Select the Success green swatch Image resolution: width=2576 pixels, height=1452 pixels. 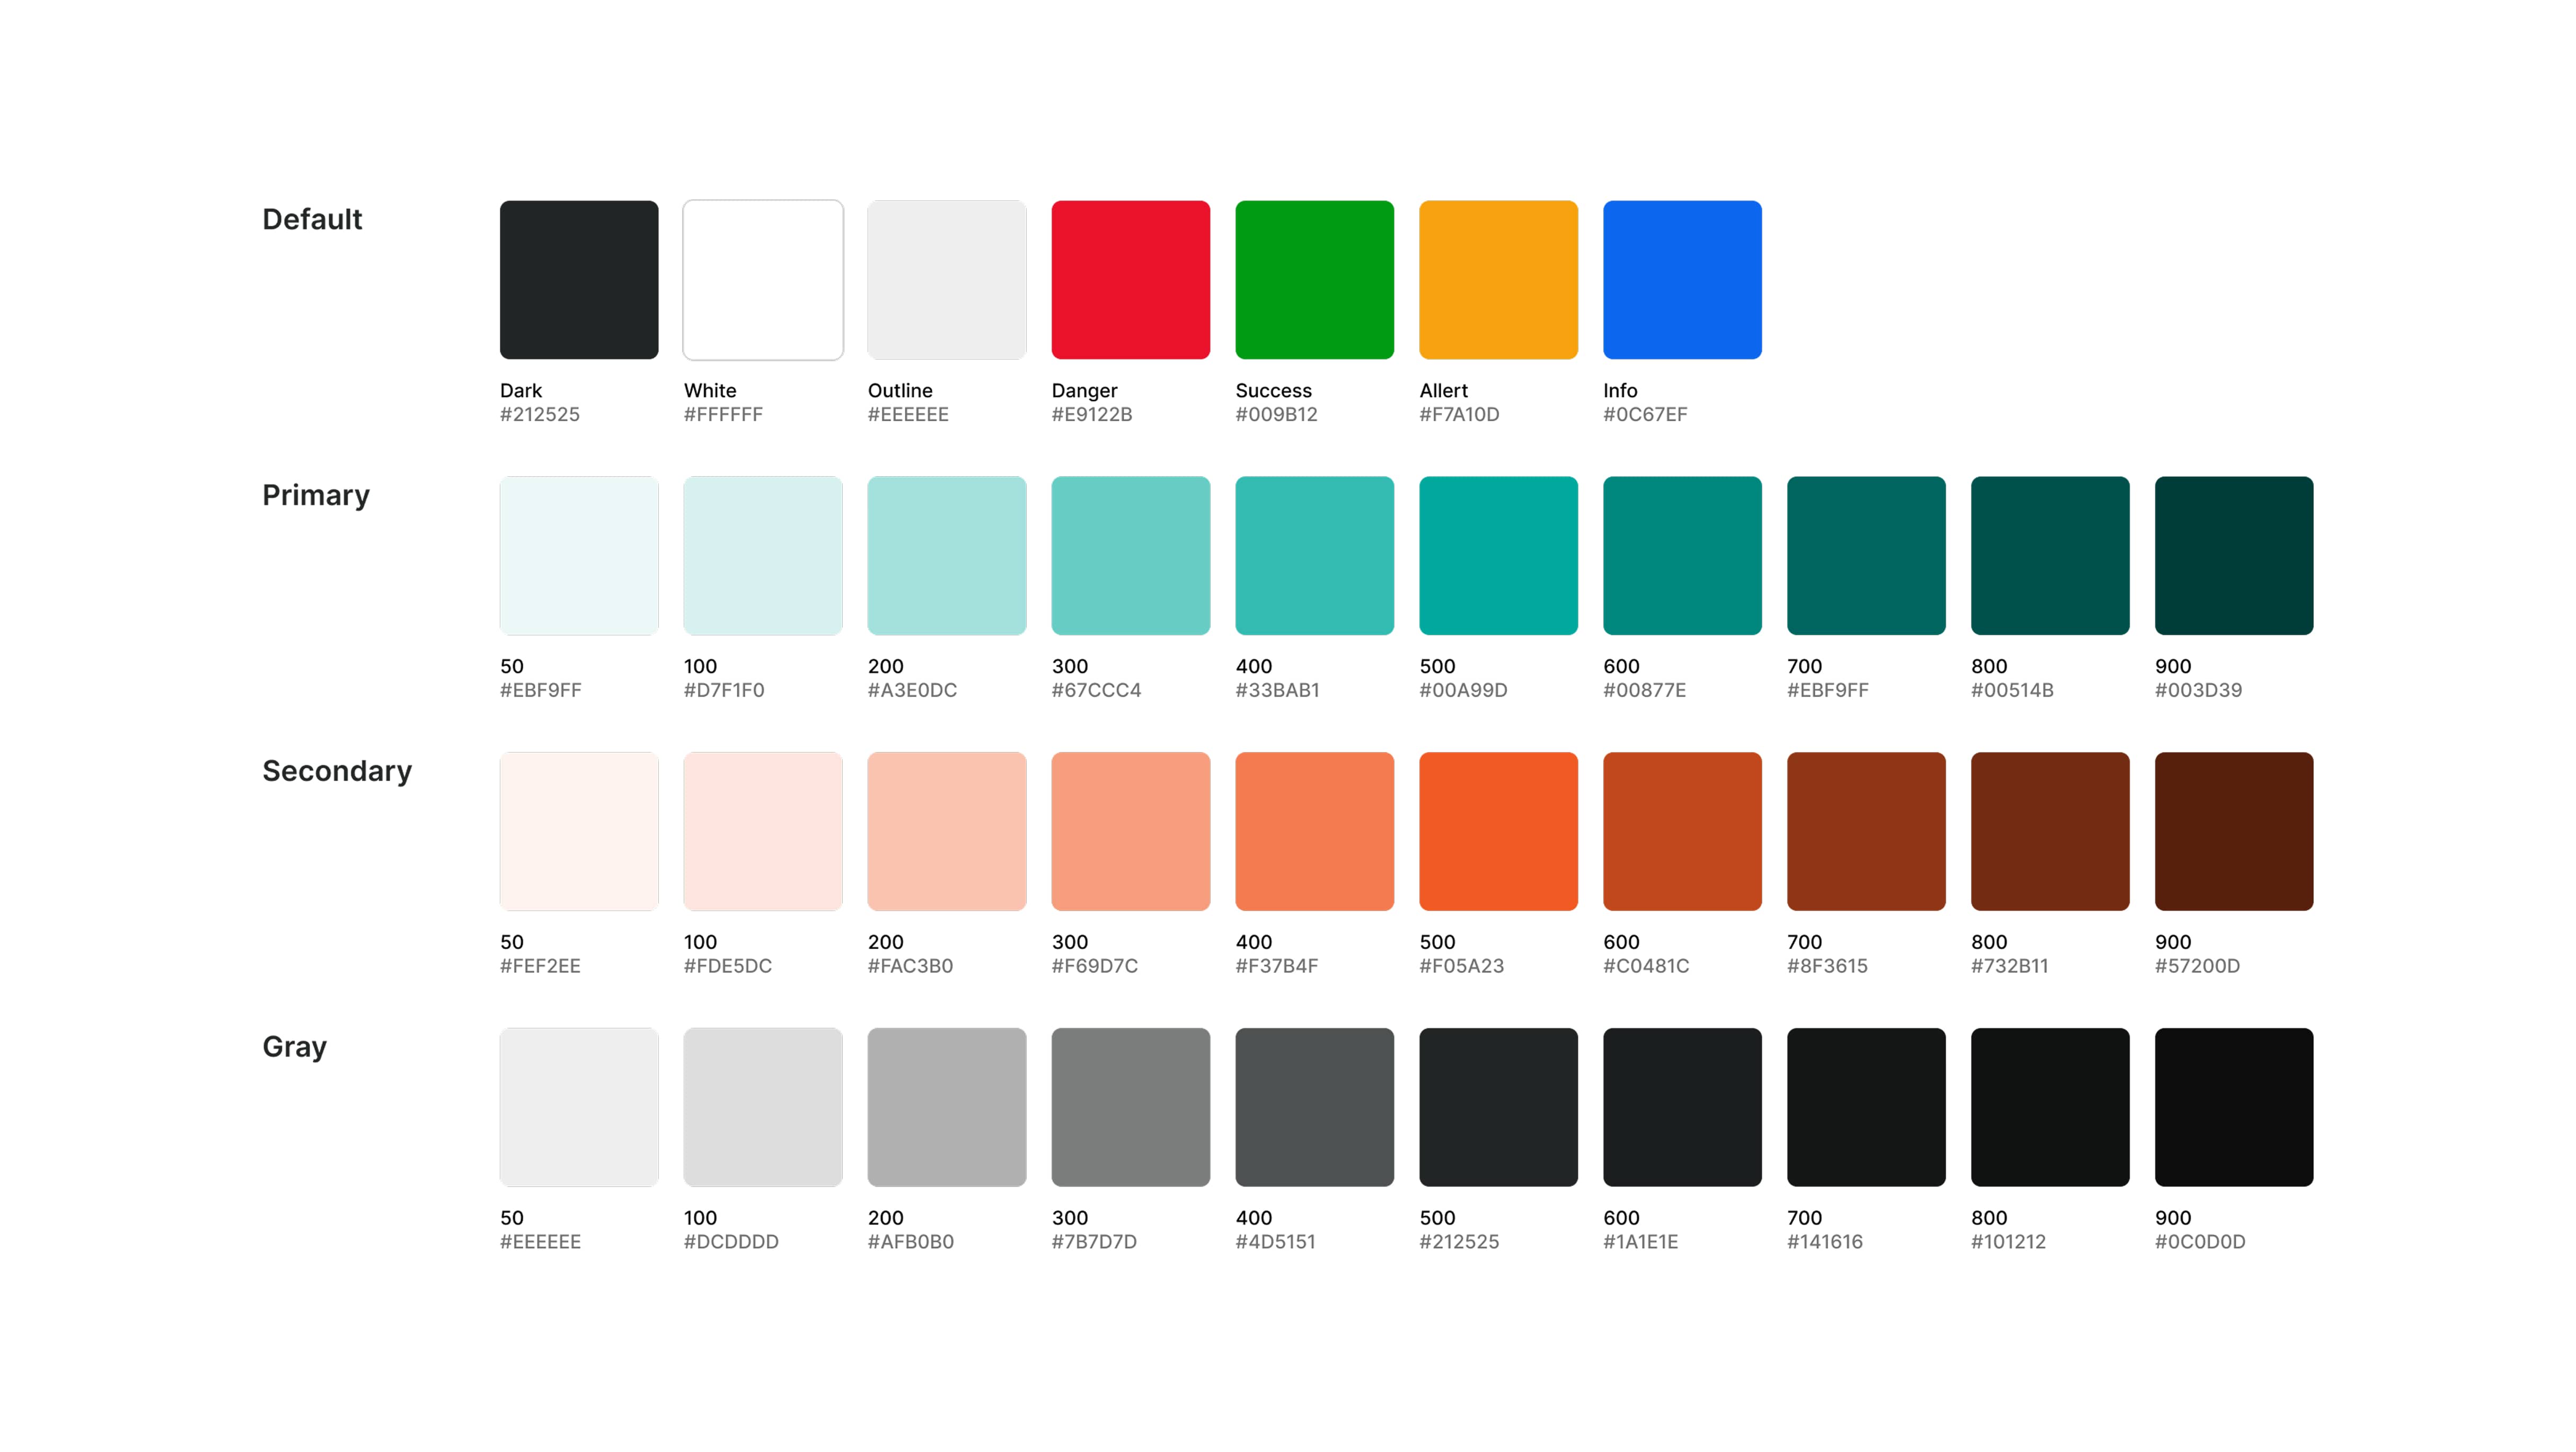1315,280
